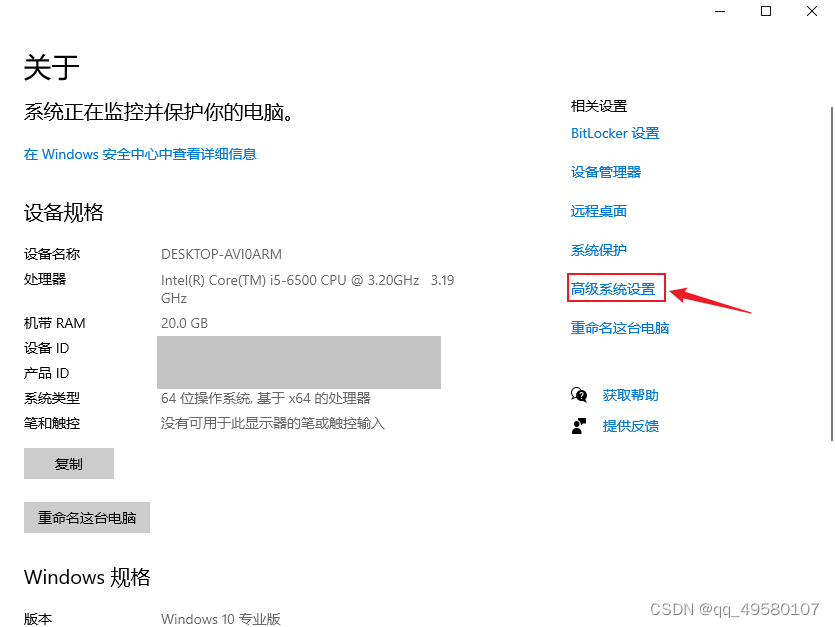This screenshot has width=835, height=627.
Task: Click 提供反馈 link text
Action: pos(631,426)
